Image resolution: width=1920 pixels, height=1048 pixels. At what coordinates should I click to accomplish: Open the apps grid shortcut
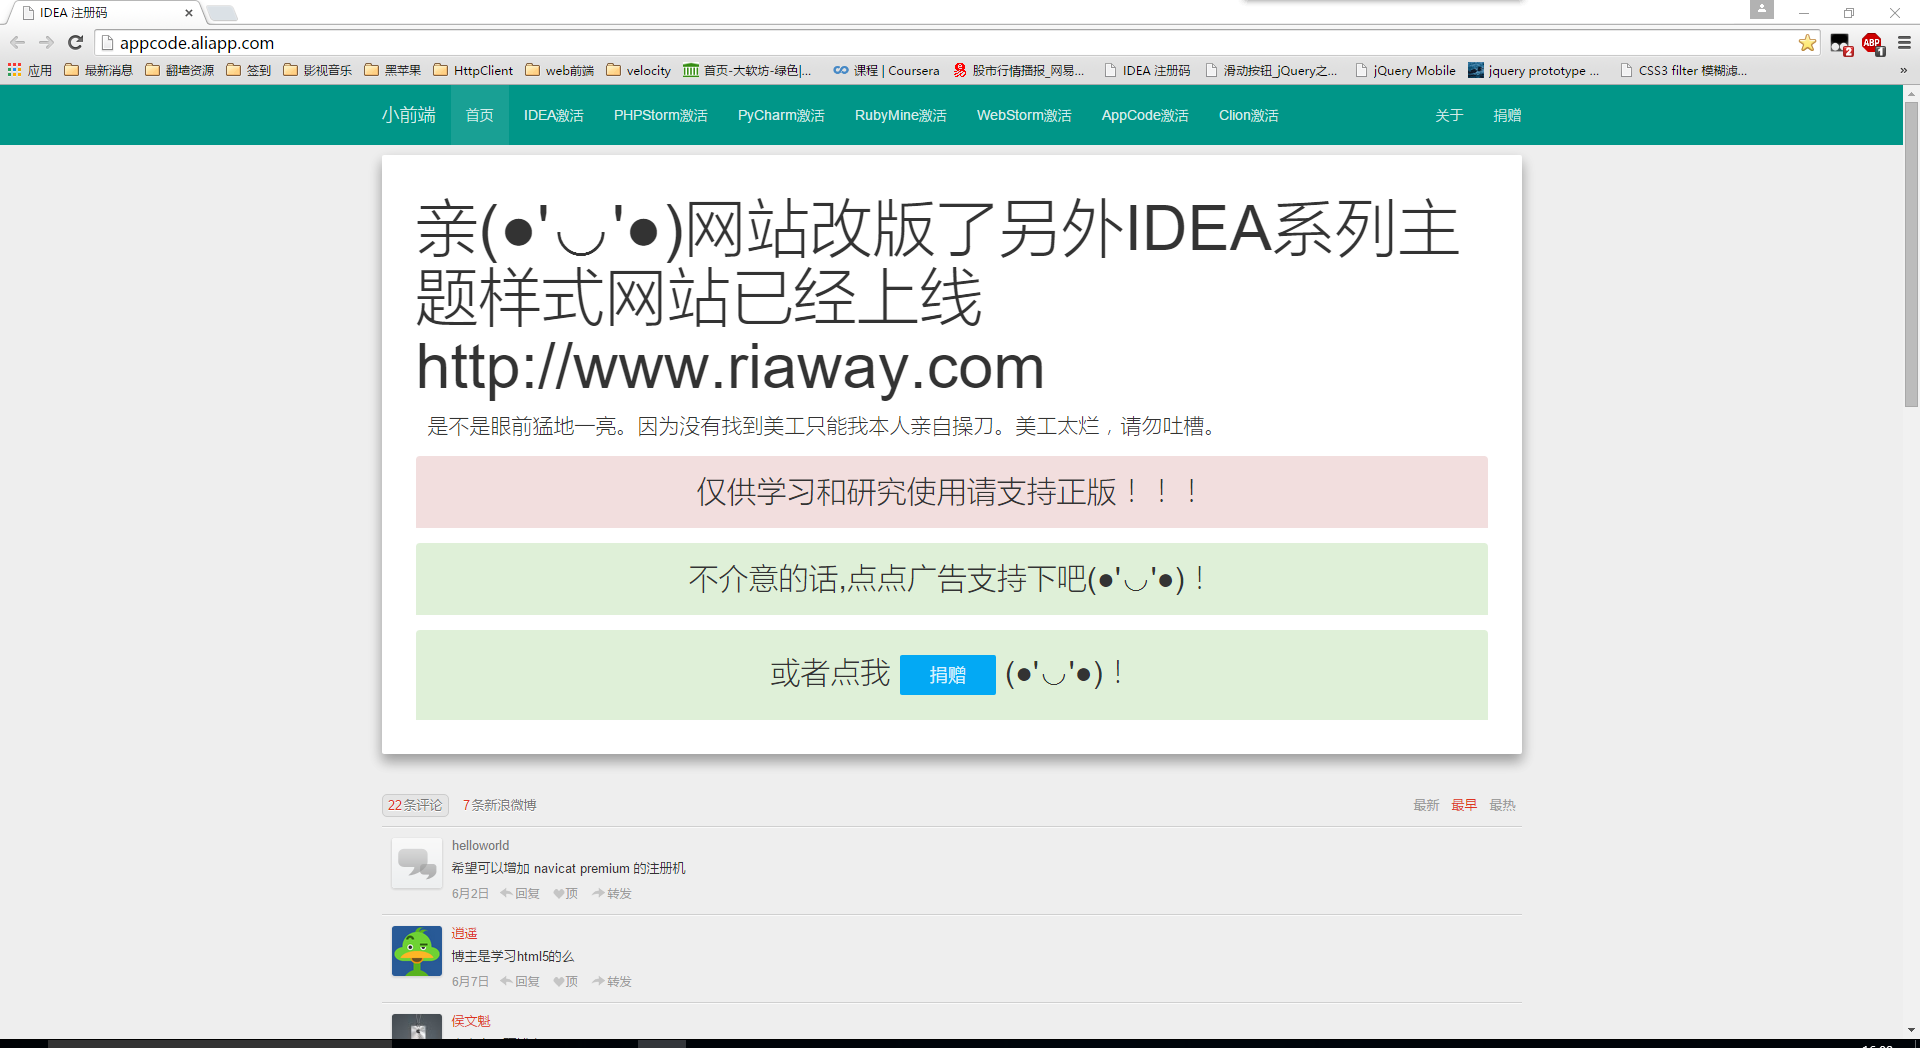[x=29, y=70]
